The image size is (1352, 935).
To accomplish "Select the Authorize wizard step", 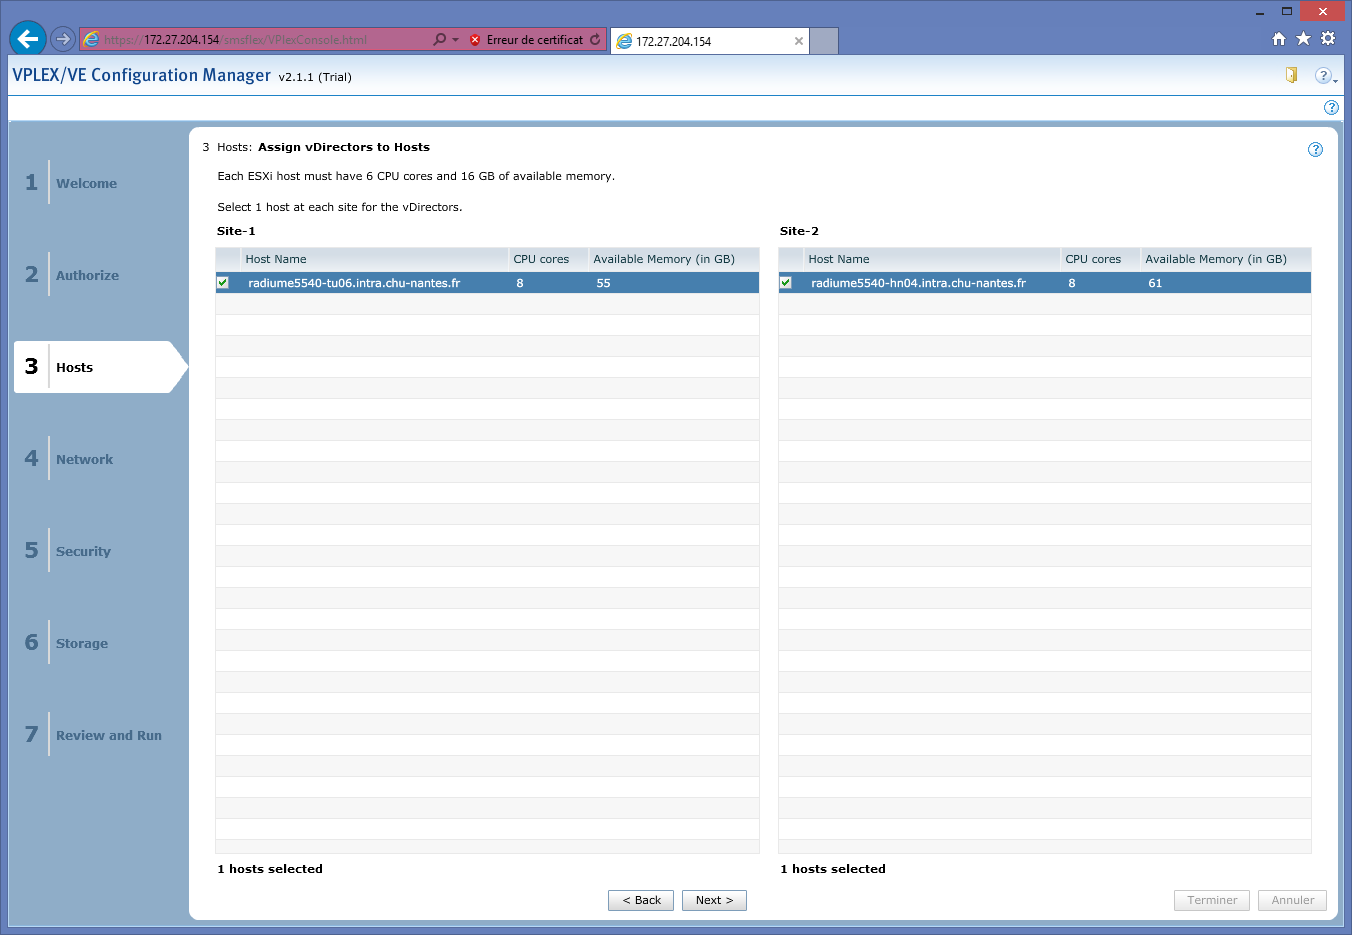I will click(x=87, y=275).
